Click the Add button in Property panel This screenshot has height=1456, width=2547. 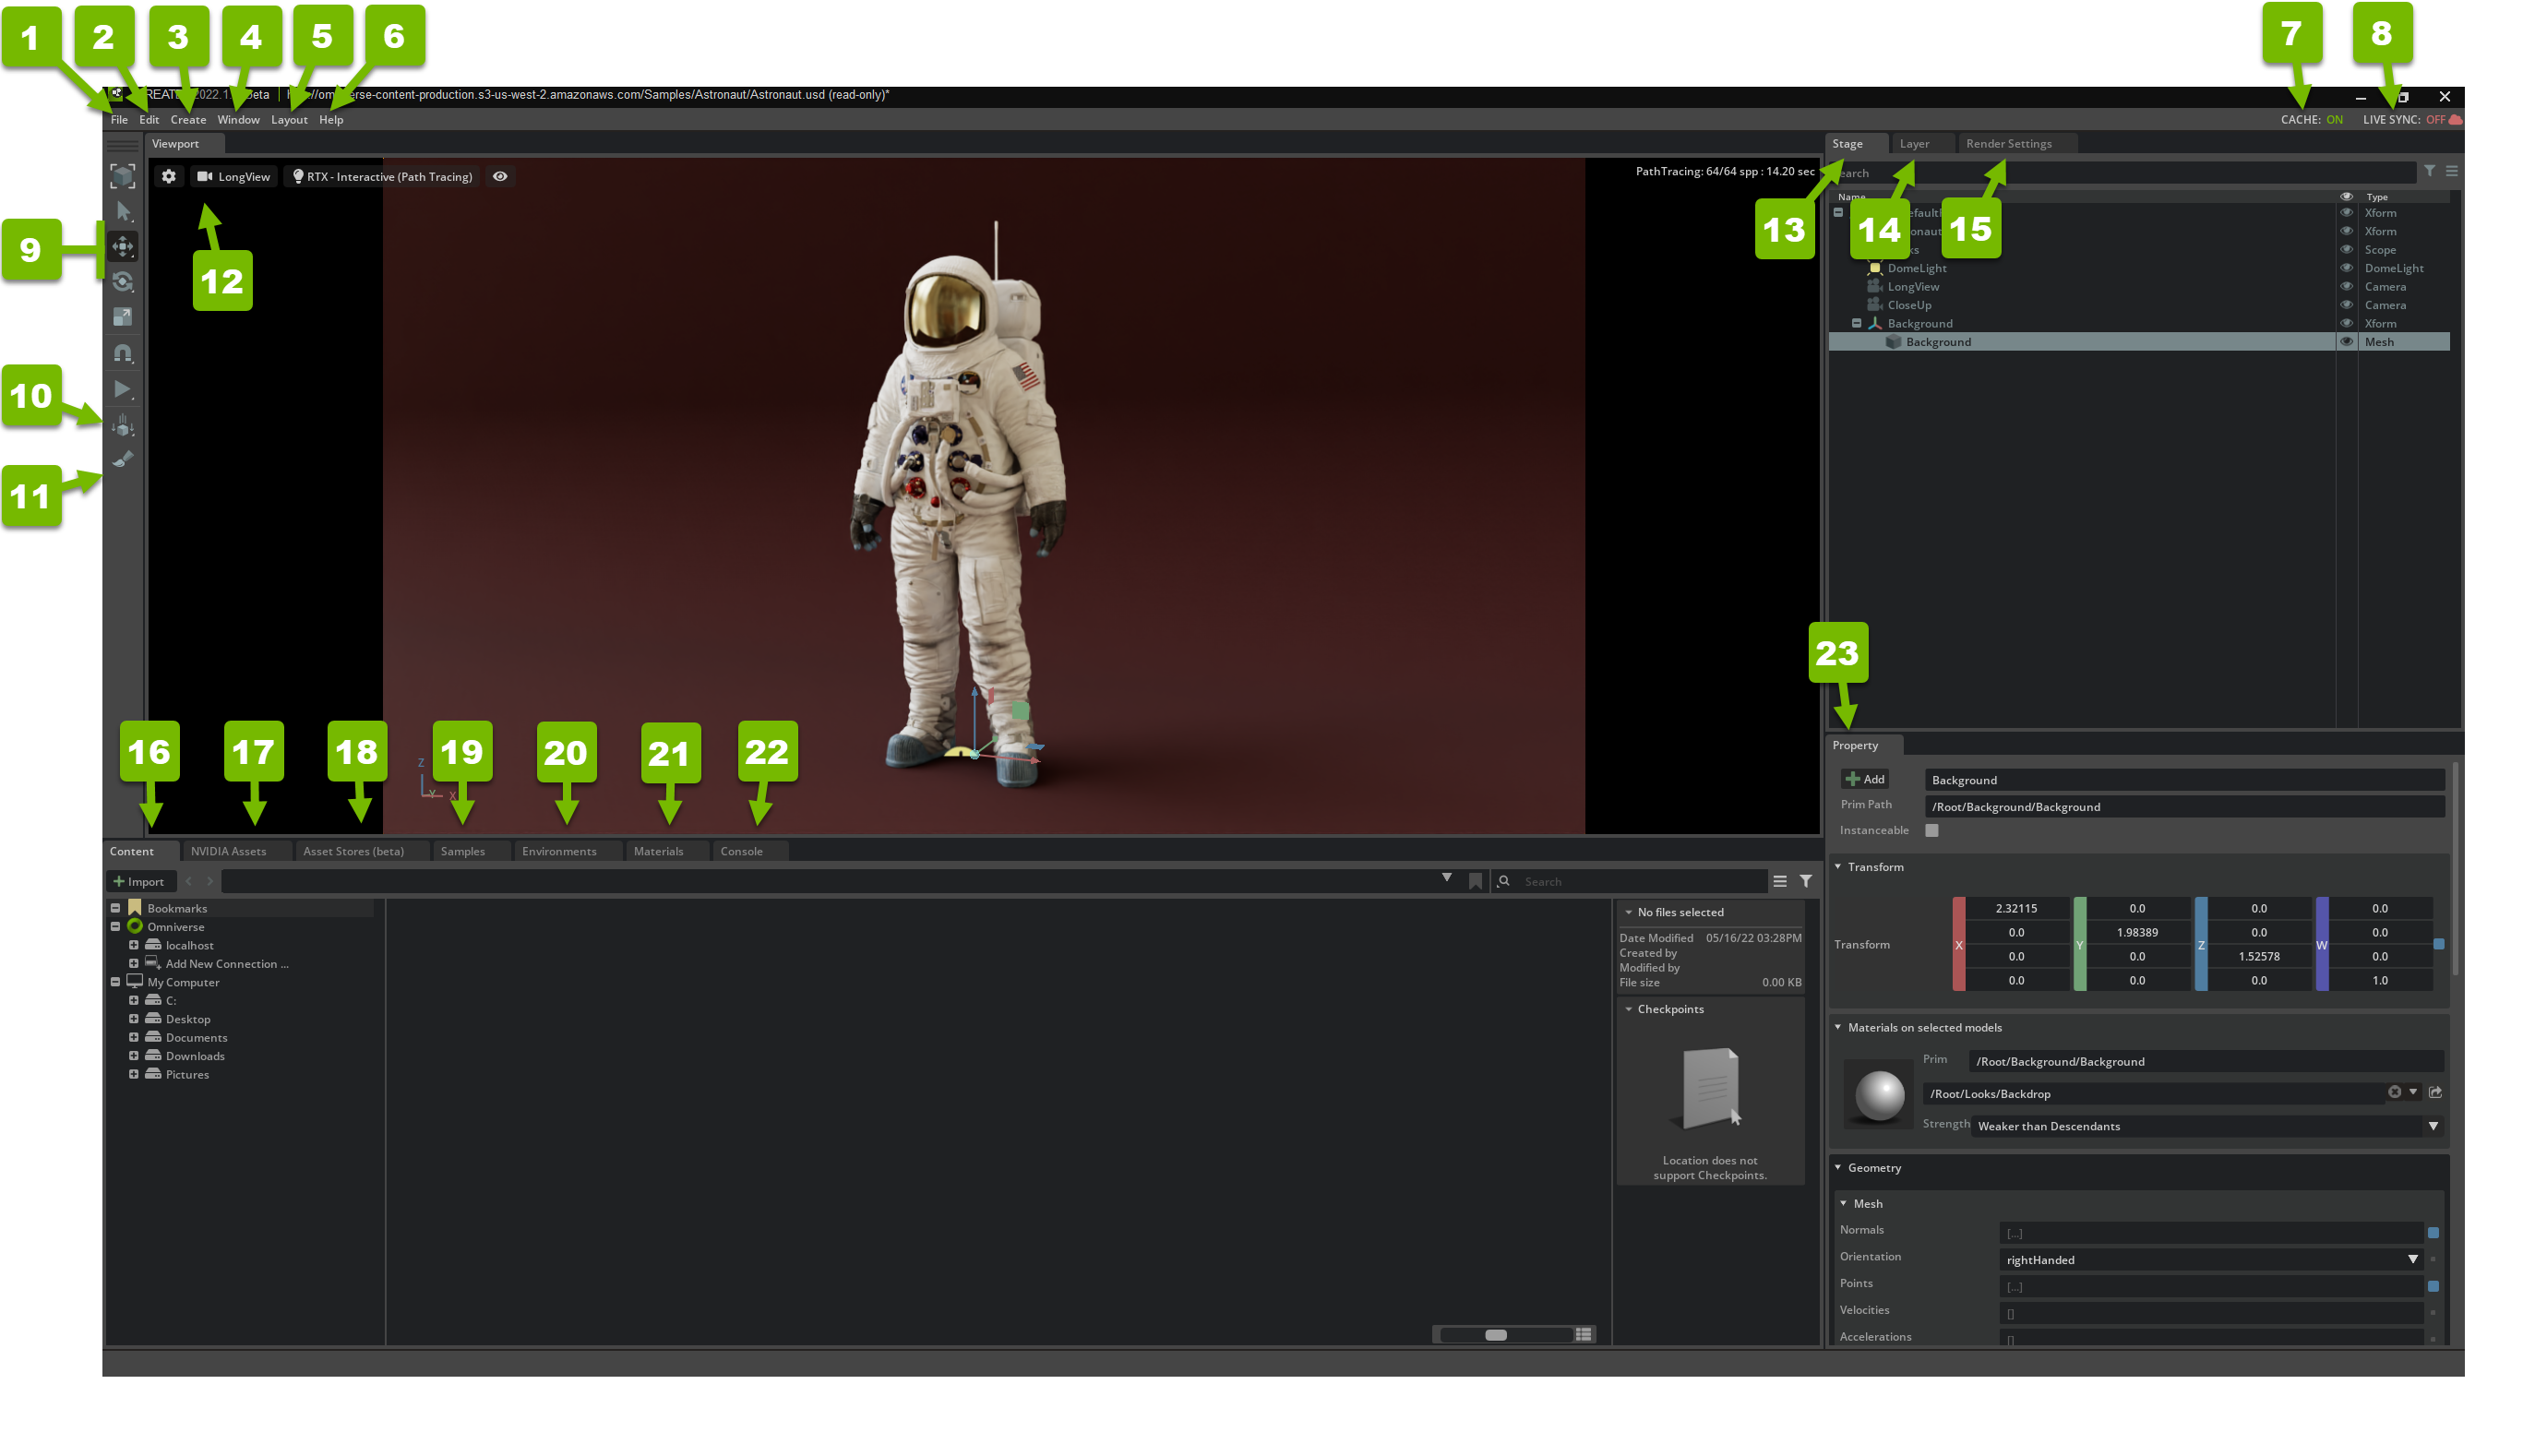pyautogui.click(x=1865, y=780)
